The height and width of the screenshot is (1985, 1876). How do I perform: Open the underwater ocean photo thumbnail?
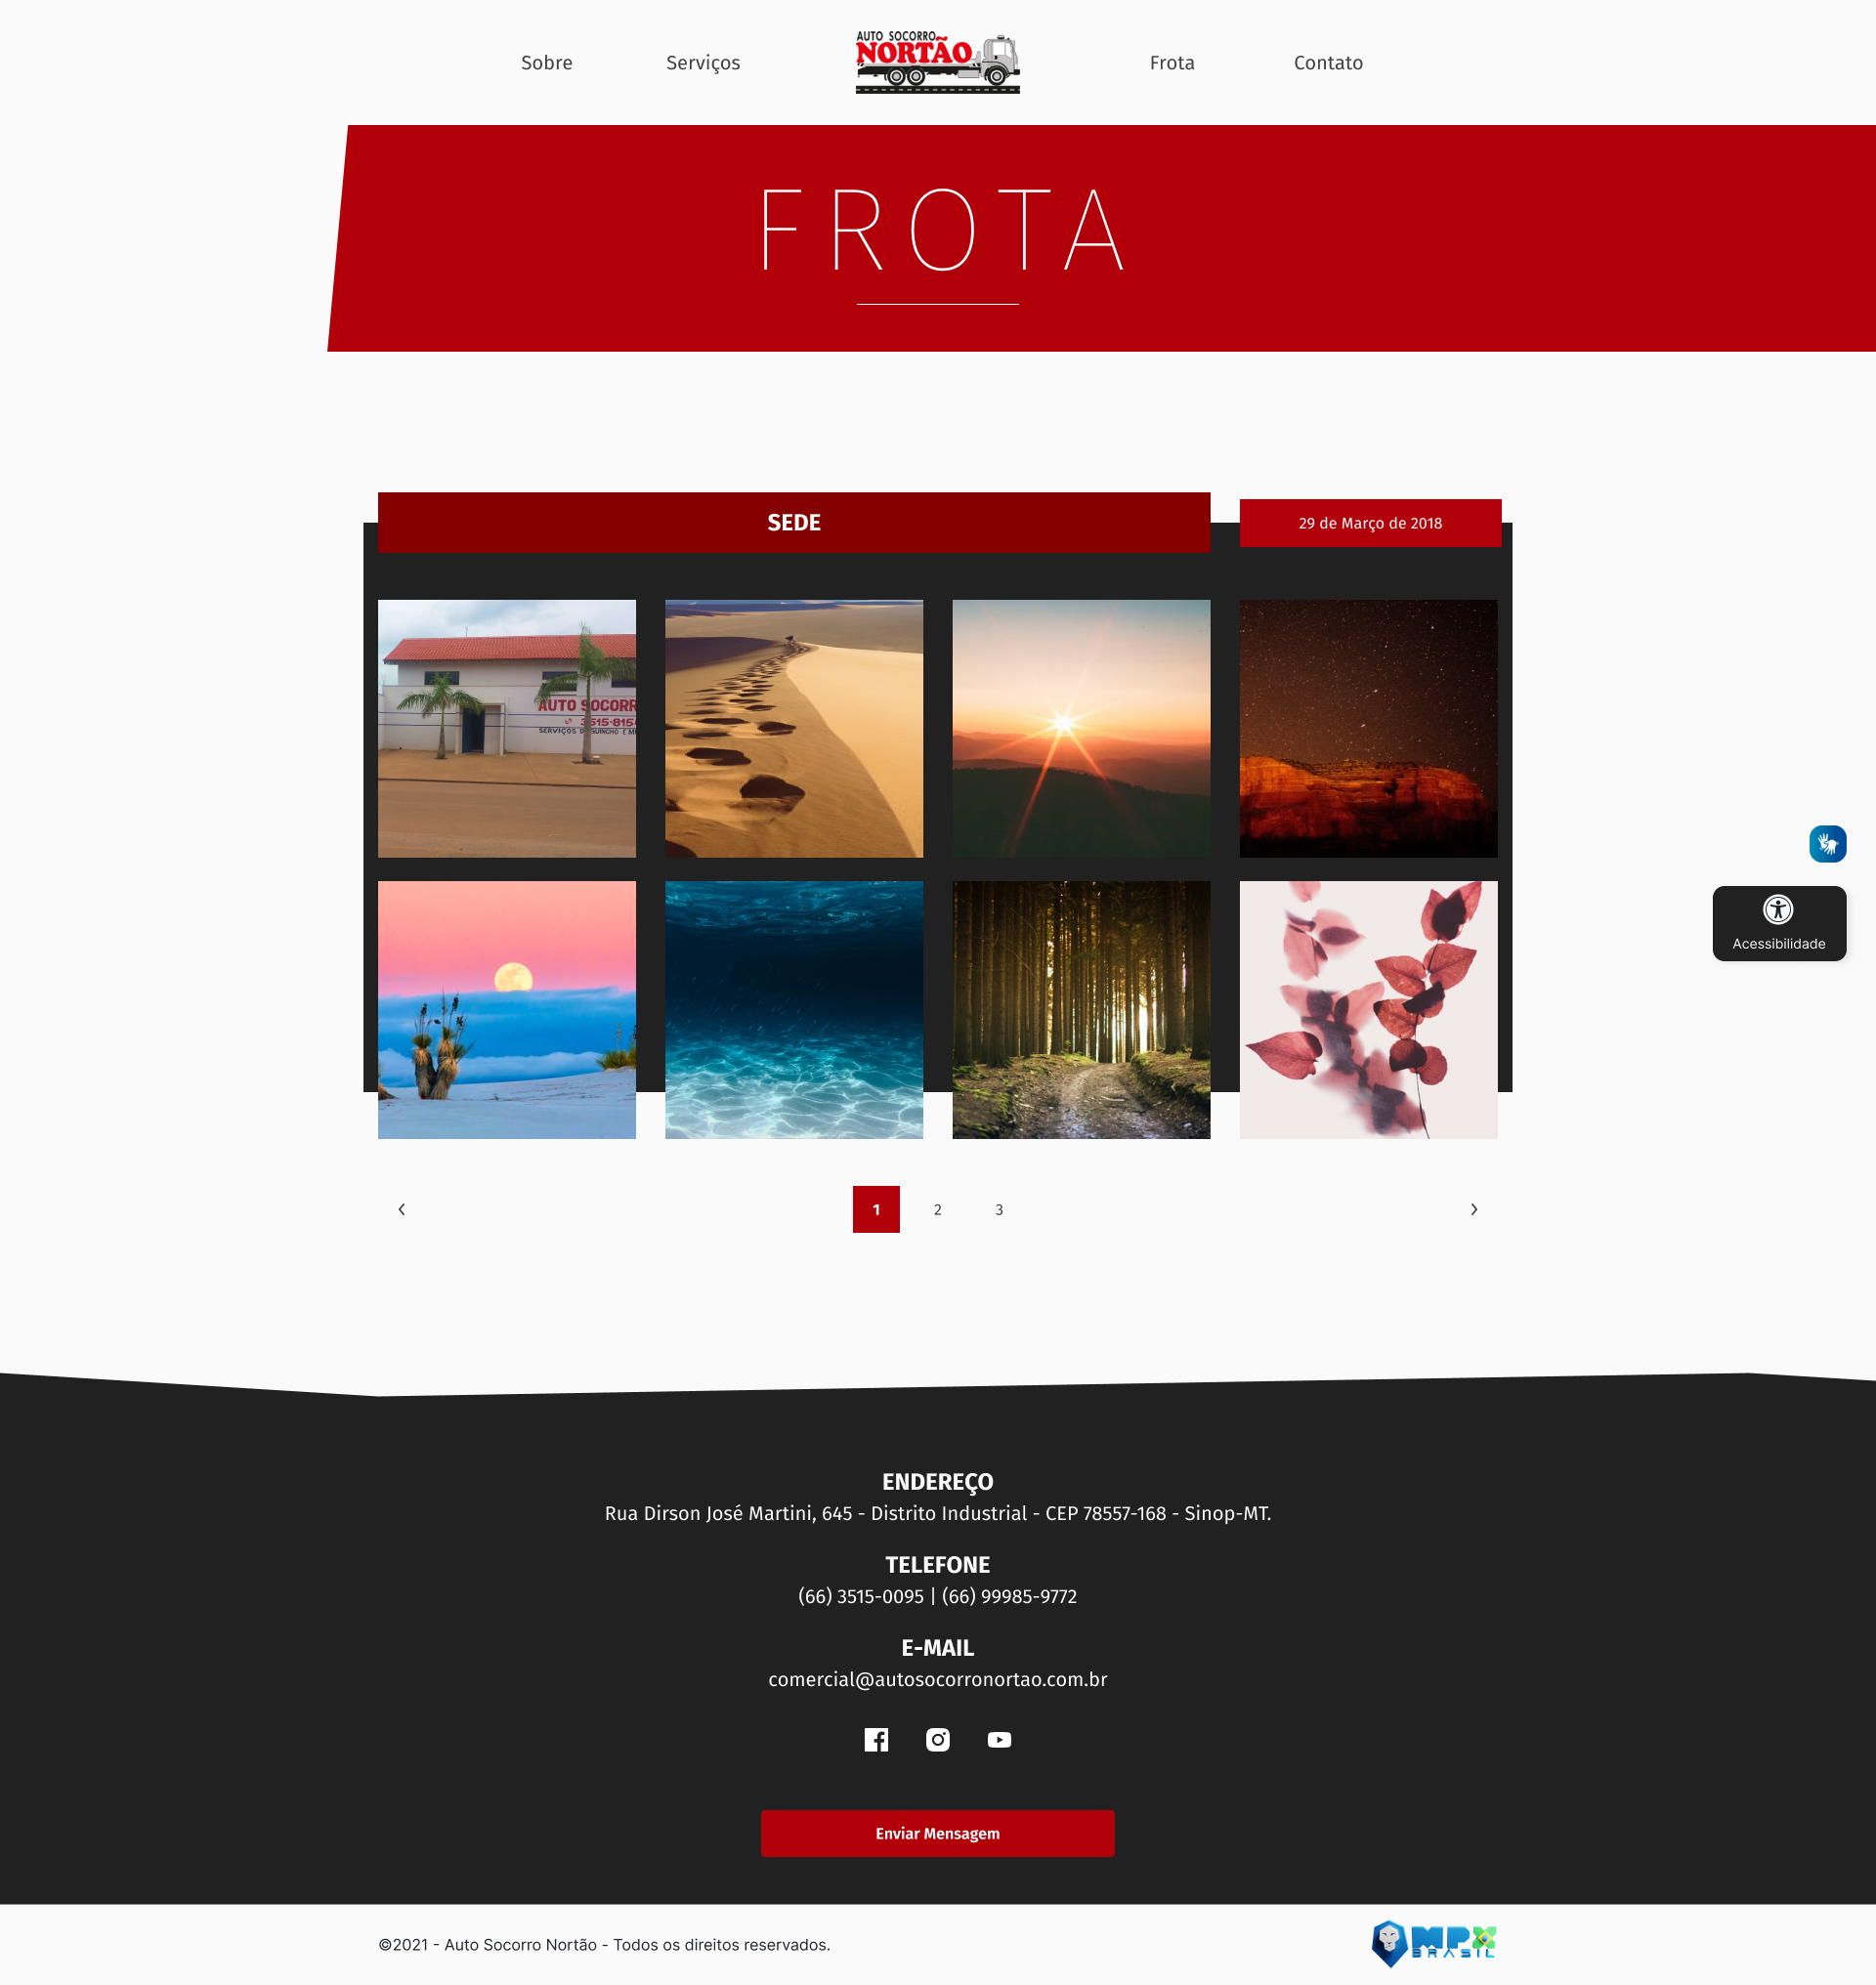[x=793, y=1009]
